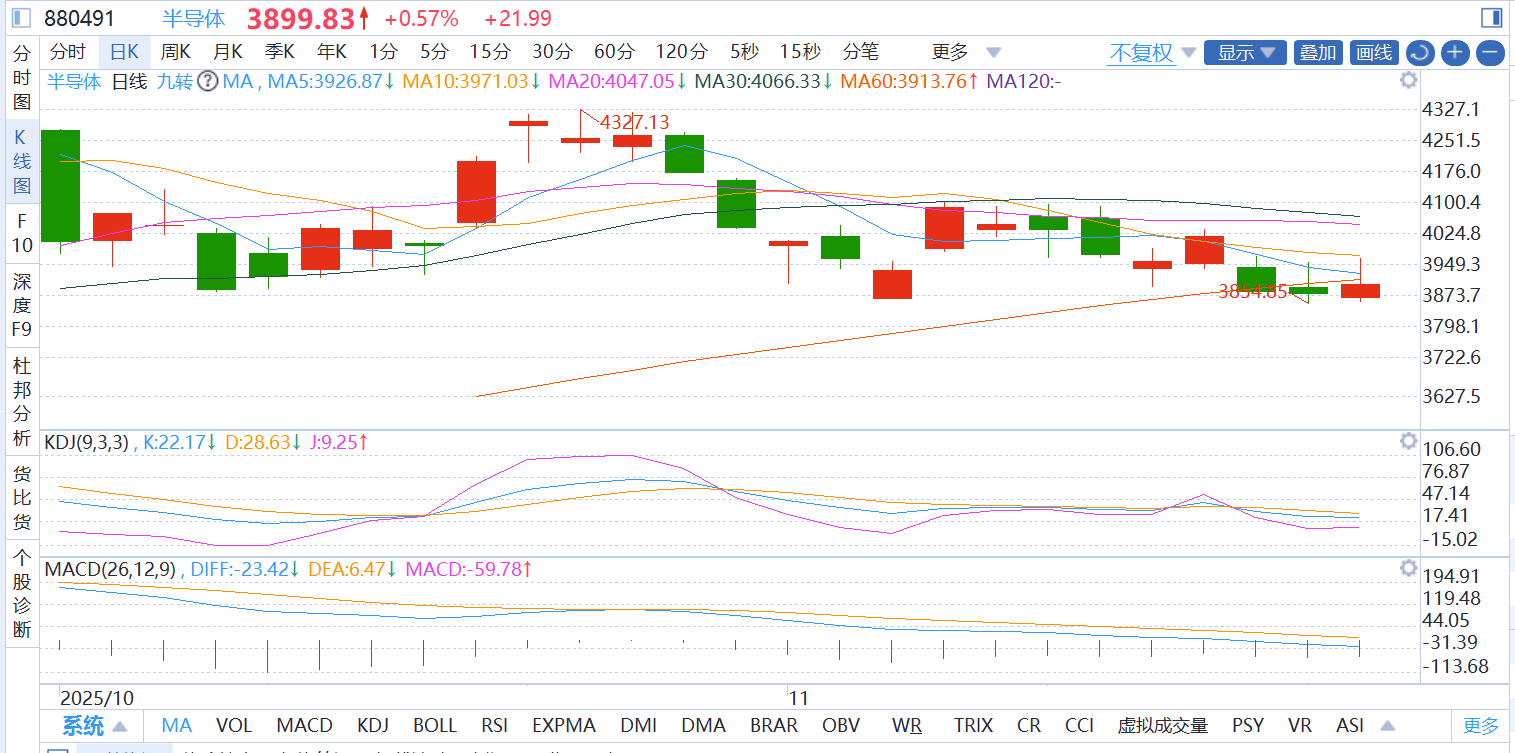Image resolution: width=1515 pixels, height=753 pixels.
Task: Select DMI indicator
Action: (638, 726)
